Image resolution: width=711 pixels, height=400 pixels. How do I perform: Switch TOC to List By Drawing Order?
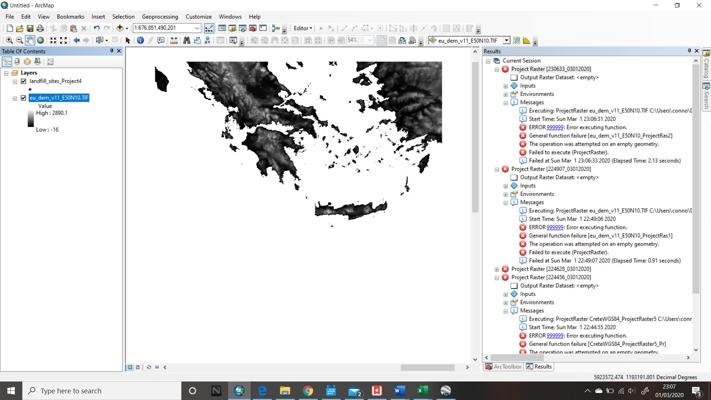pyautogui.click(x=7, y=62)
